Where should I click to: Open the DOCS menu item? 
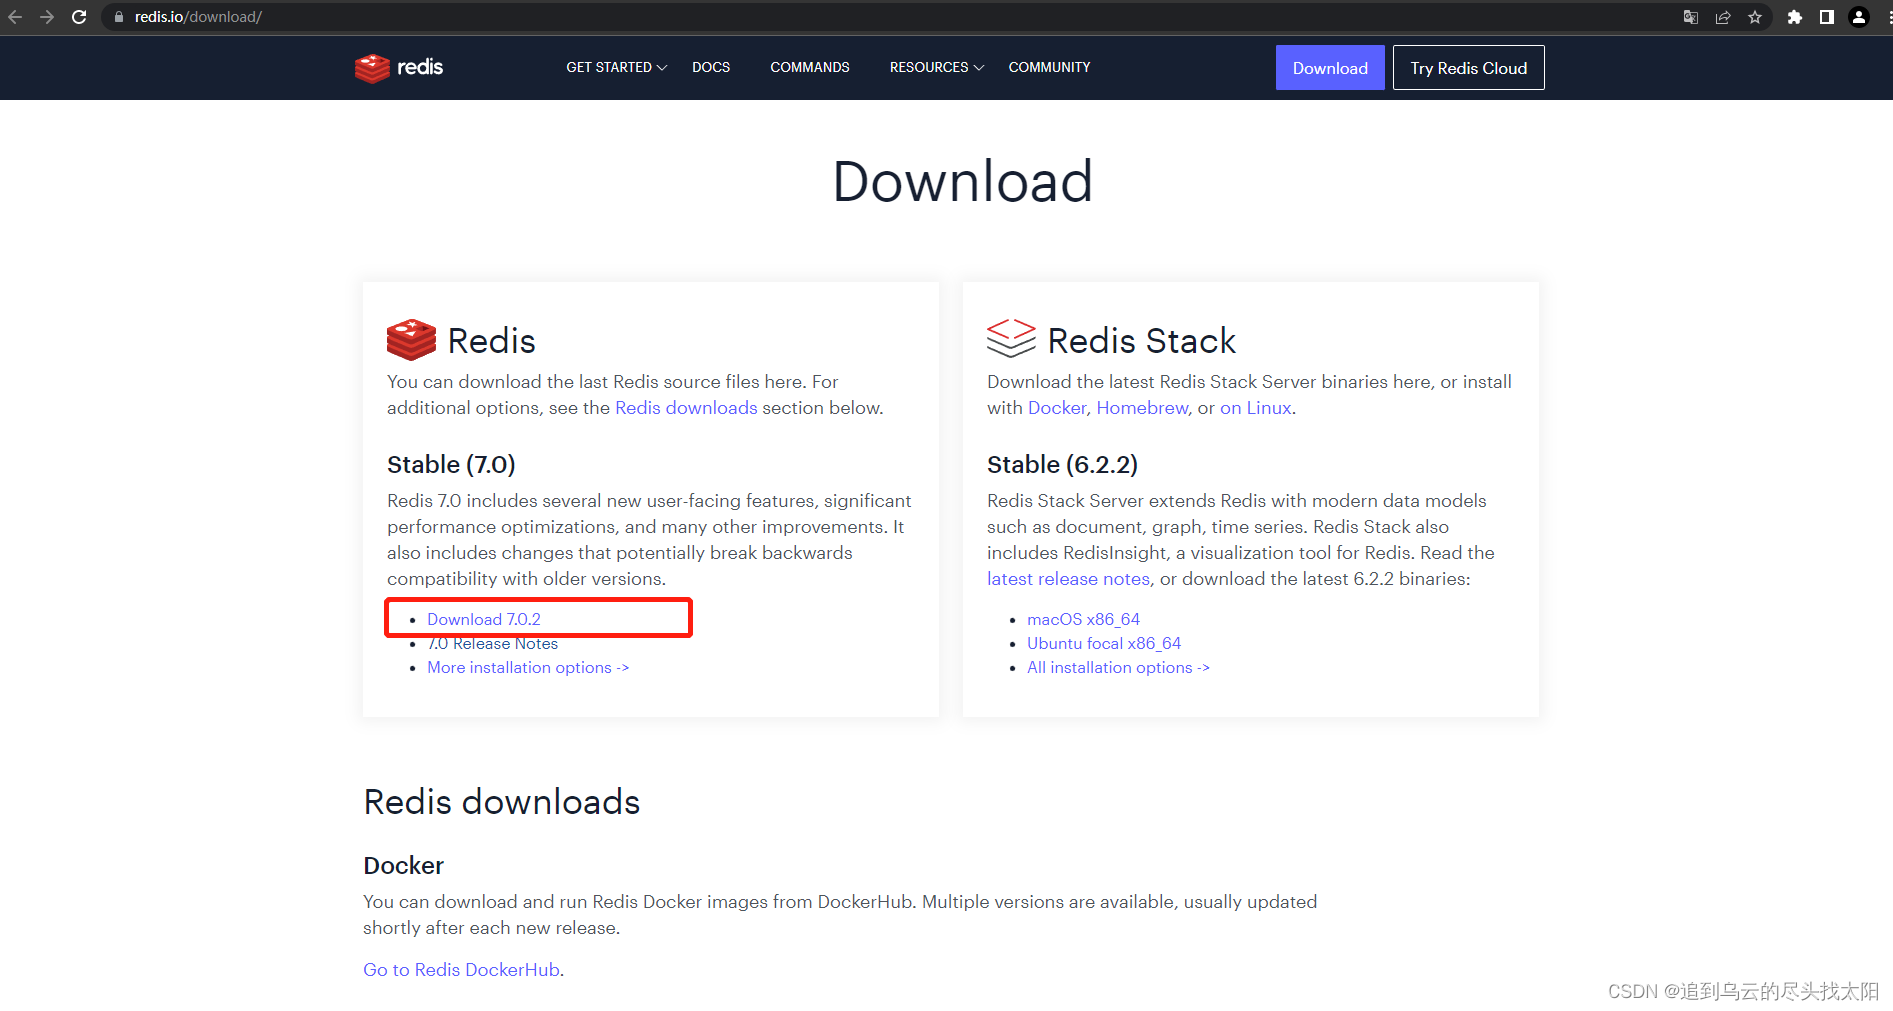click(x=711, y=67)
